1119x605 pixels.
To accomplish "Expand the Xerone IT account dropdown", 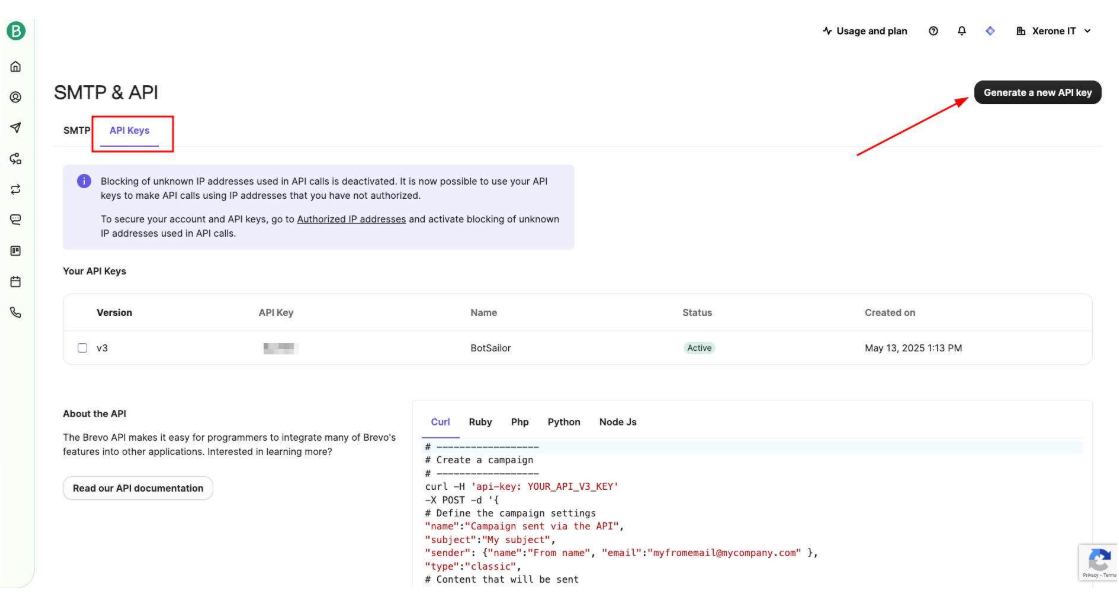I will (x=1053, y=31).
